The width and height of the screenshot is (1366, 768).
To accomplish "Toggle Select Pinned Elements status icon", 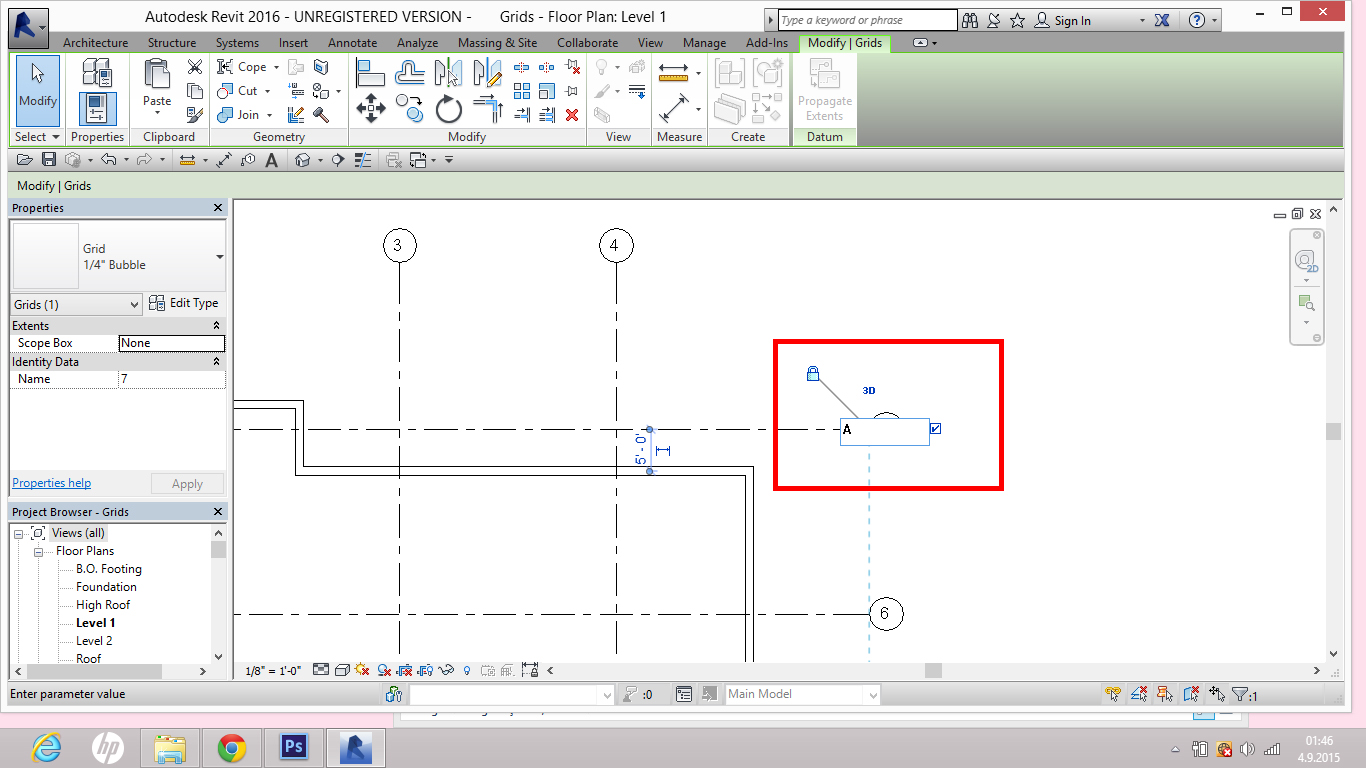I will pyautogui.click(x=1165, y=694).
